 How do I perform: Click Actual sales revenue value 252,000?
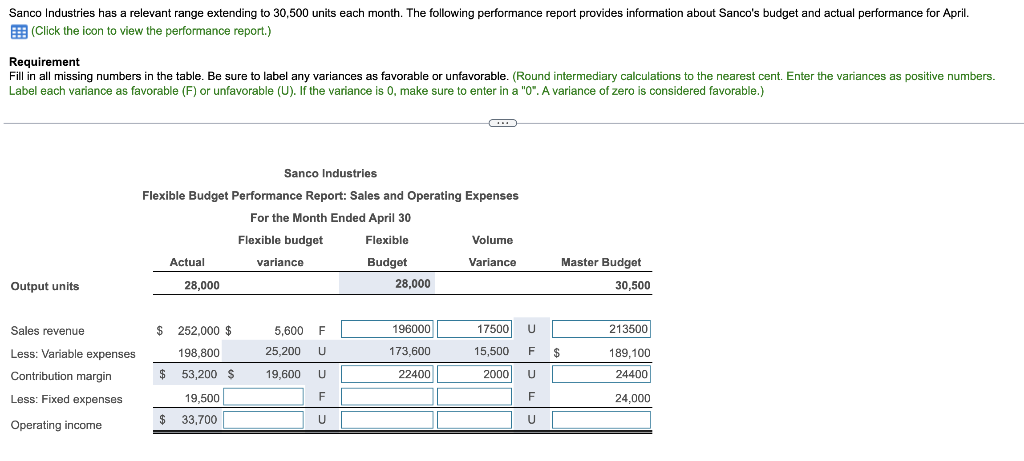point(199,331)
